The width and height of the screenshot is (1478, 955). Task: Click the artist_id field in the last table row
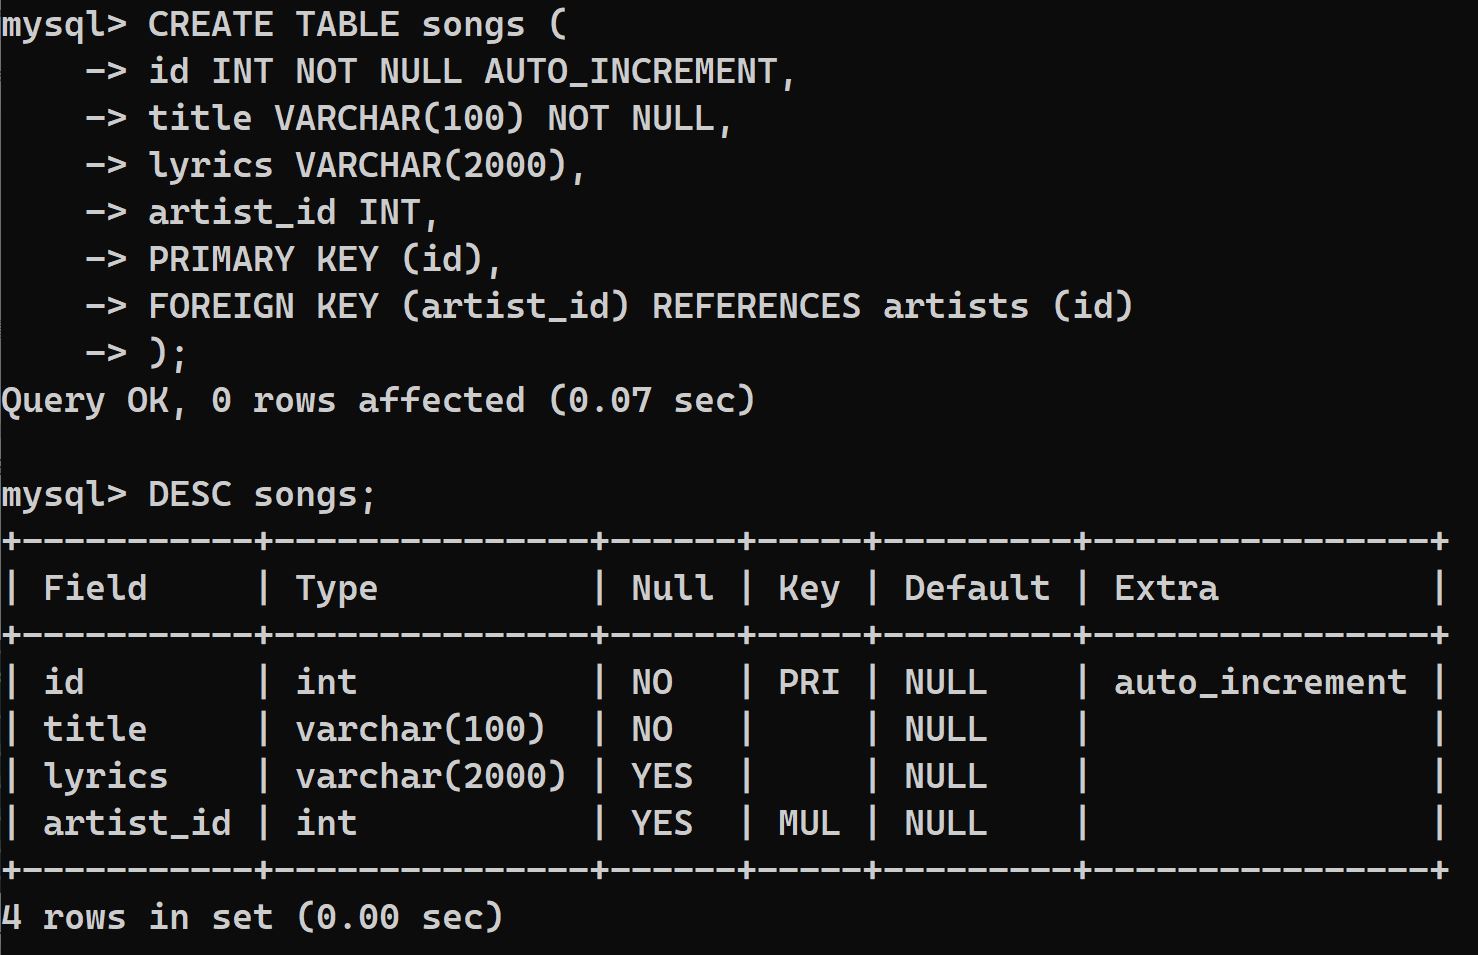tap(137, 824)
